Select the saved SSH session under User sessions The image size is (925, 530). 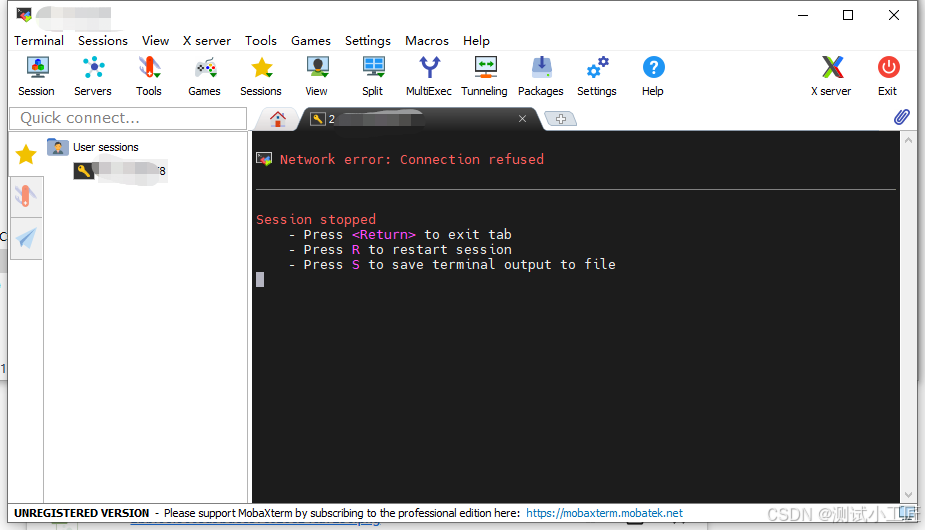120,171
